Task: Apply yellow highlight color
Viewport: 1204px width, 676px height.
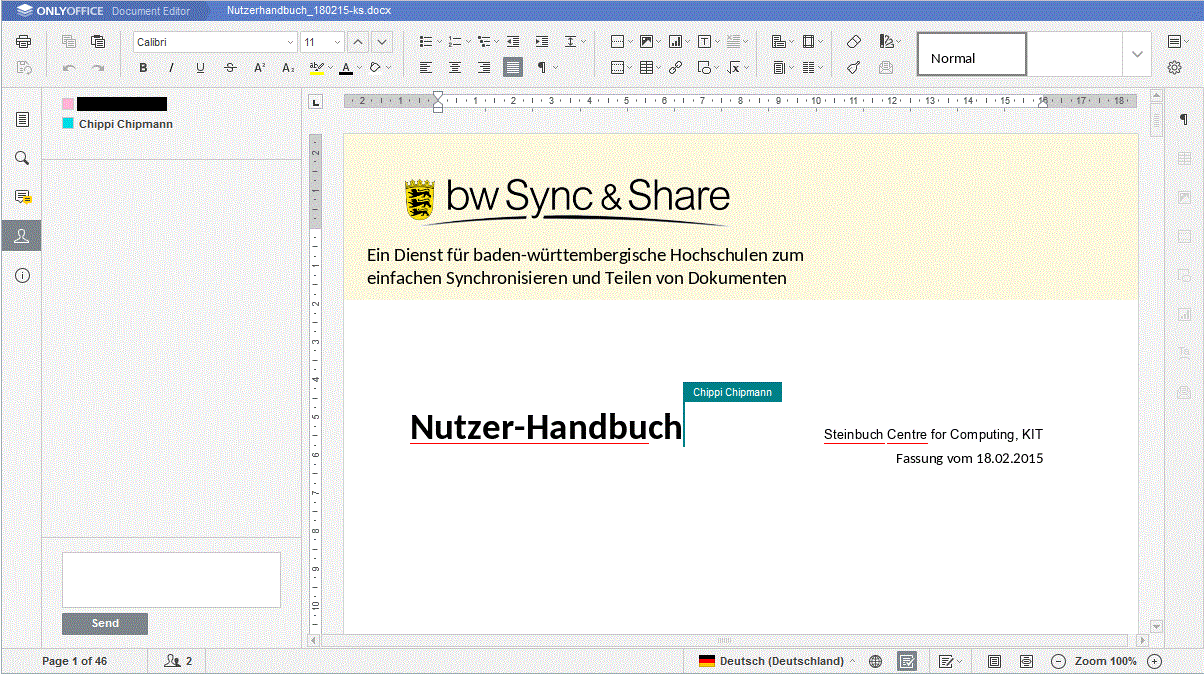Action: [x=316, y=68]
